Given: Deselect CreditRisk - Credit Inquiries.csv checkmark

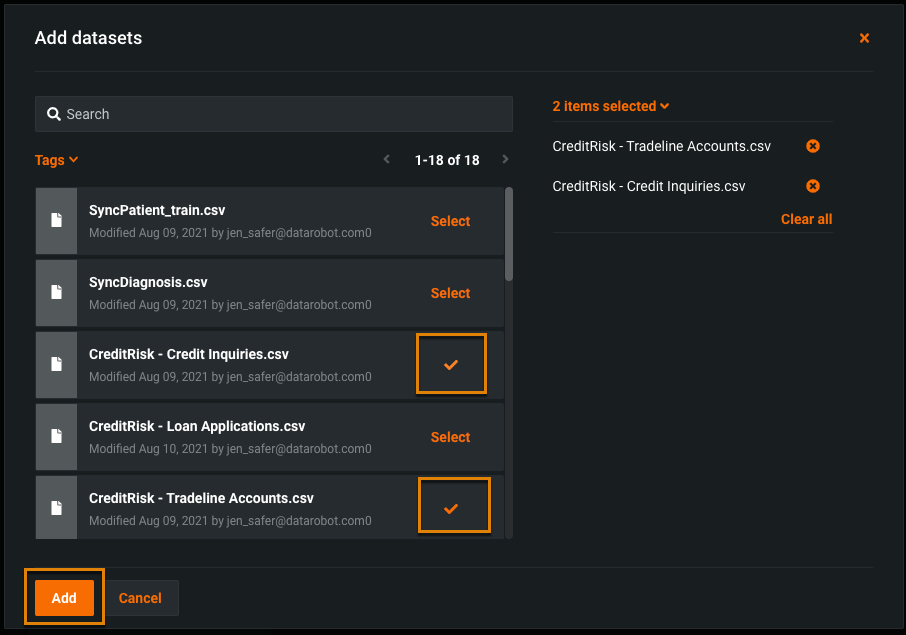Looking at the screenshot, I should (x=451, y=365).
